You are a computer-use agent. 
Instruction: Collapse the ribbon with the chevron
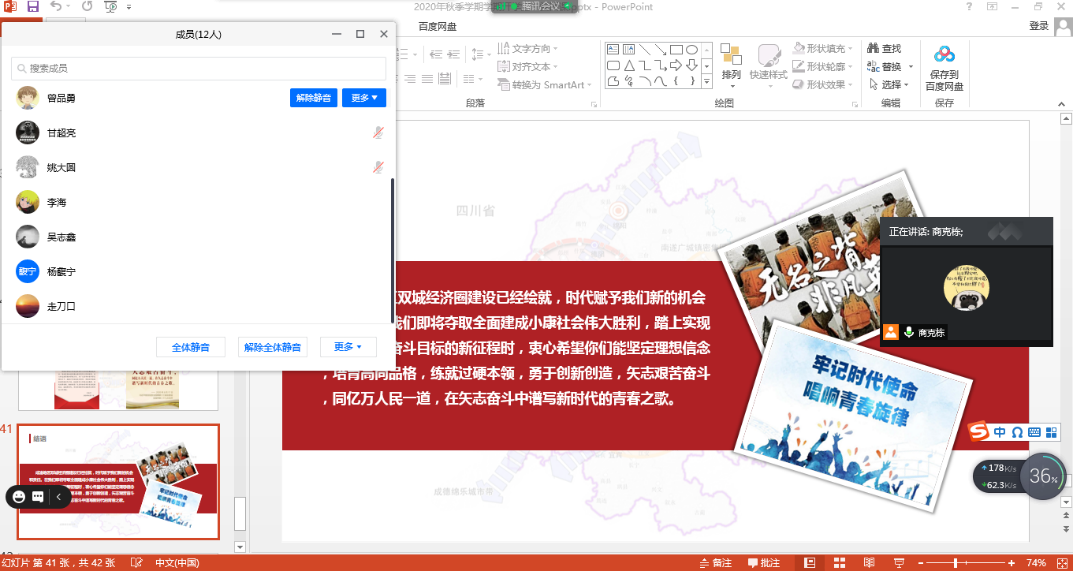[1062, 103]
